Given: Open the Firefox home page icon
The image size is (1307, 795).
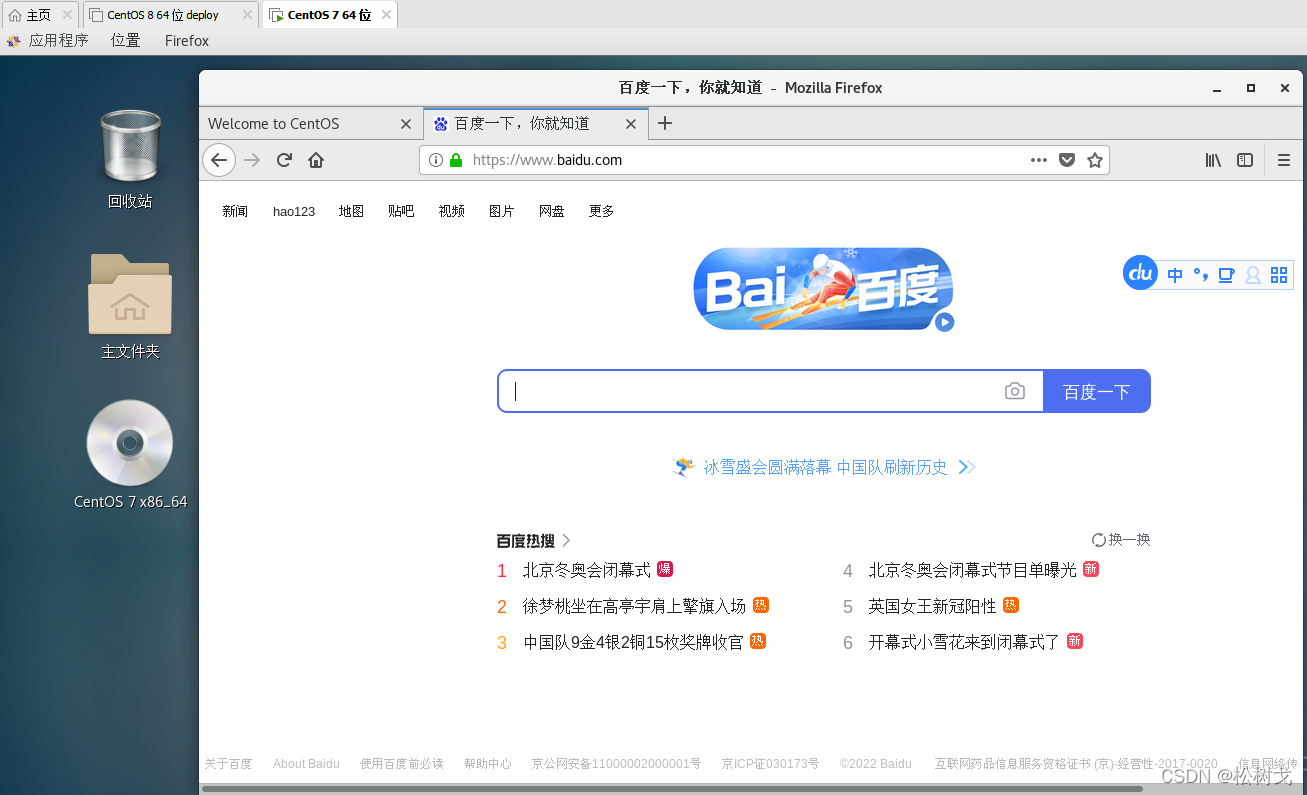Looking at the screenshot, I should click(x=316, y=160).
